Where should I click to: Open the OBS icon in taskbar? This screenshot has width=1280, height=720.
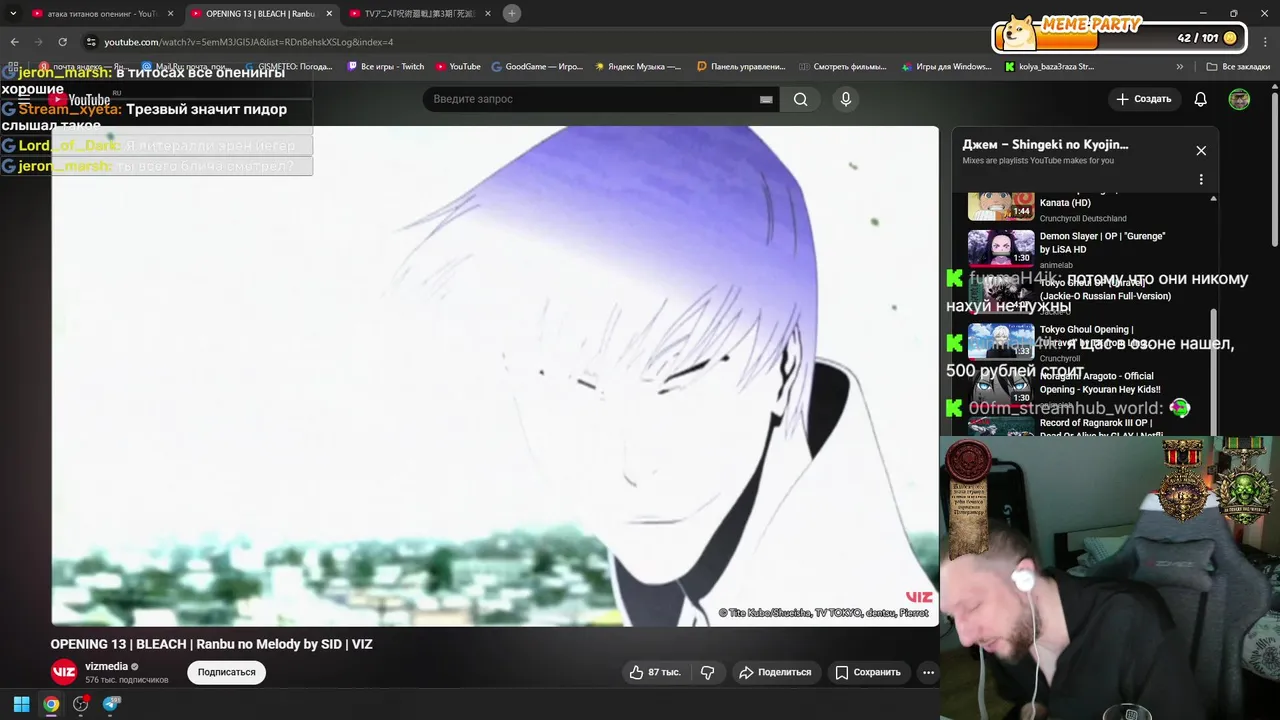point(81,704)
